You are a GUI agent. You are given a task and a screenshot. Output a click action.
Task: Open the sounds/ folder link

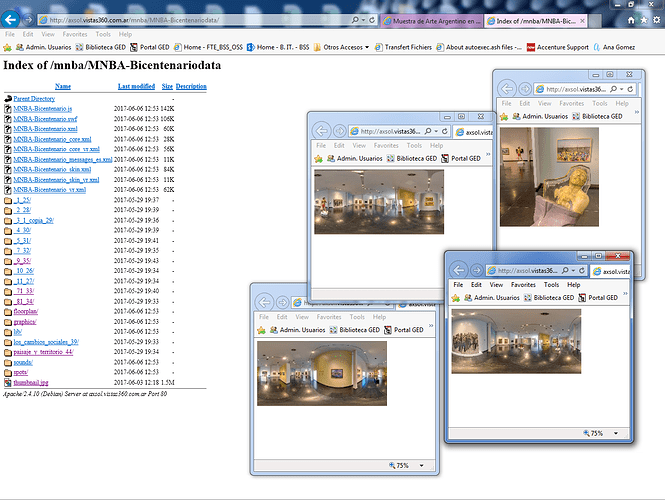click(23, 362)
